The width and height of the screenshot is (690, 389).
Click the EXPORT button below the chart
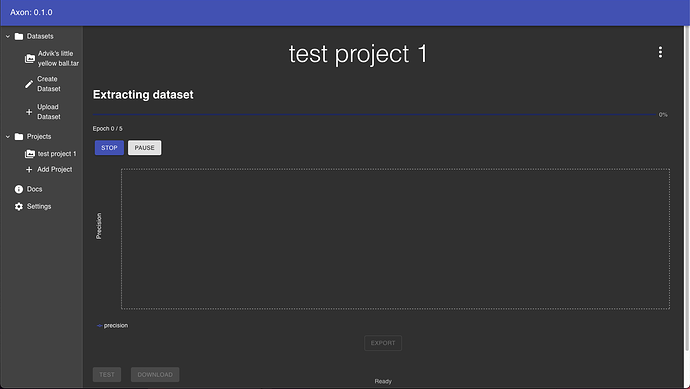click(383, 343)
